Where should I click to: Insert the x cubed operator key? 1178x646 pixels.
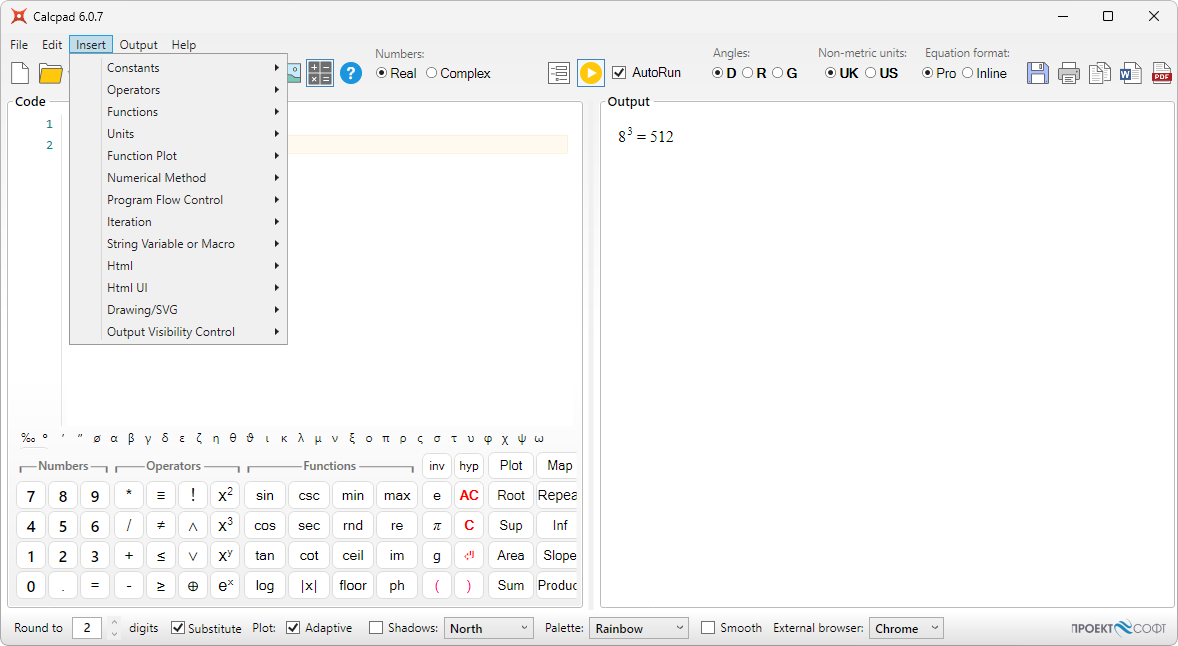coord(225,525)
